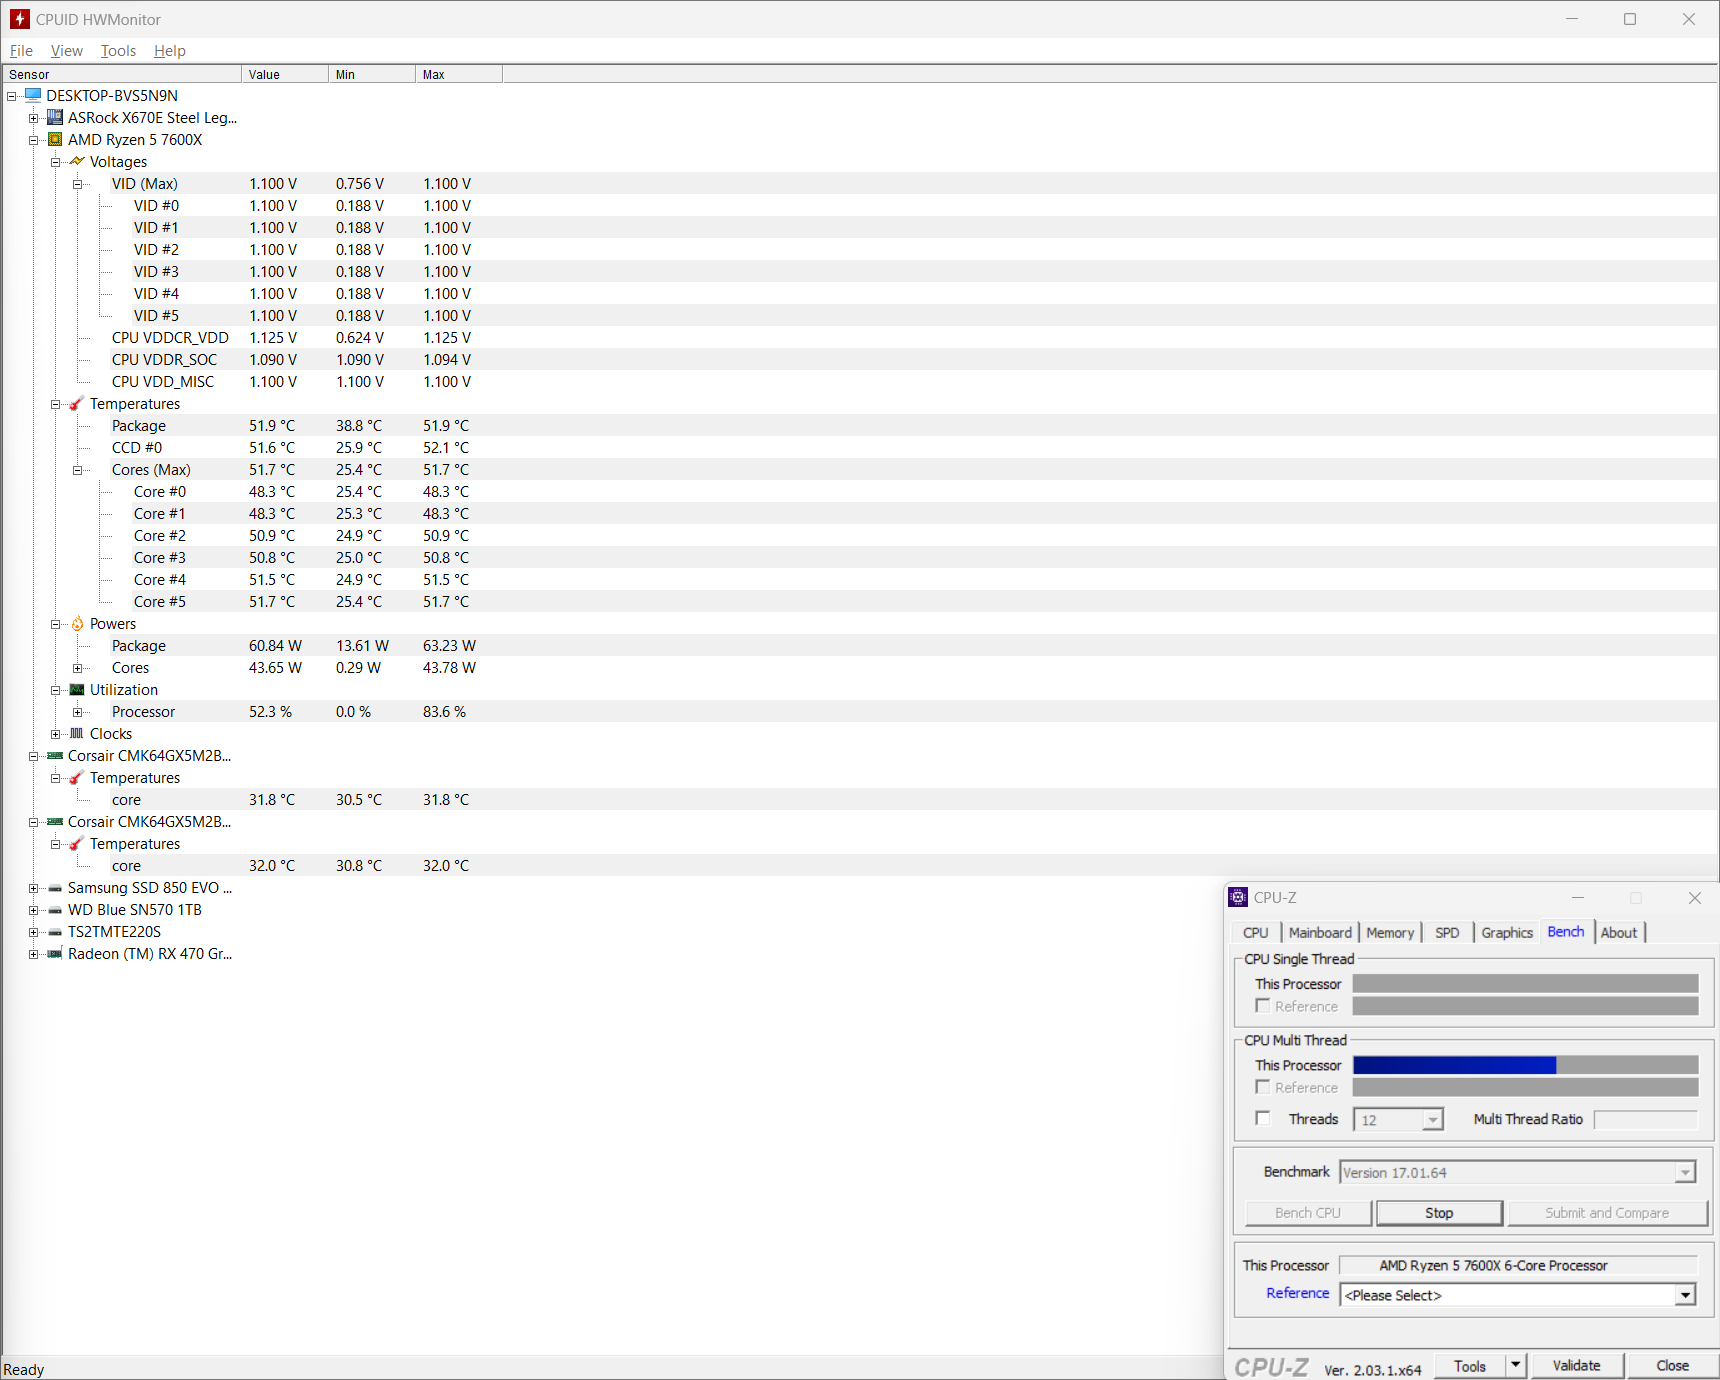
Task: Click the Voltages category icon
Action: click(x=77, y=161)
